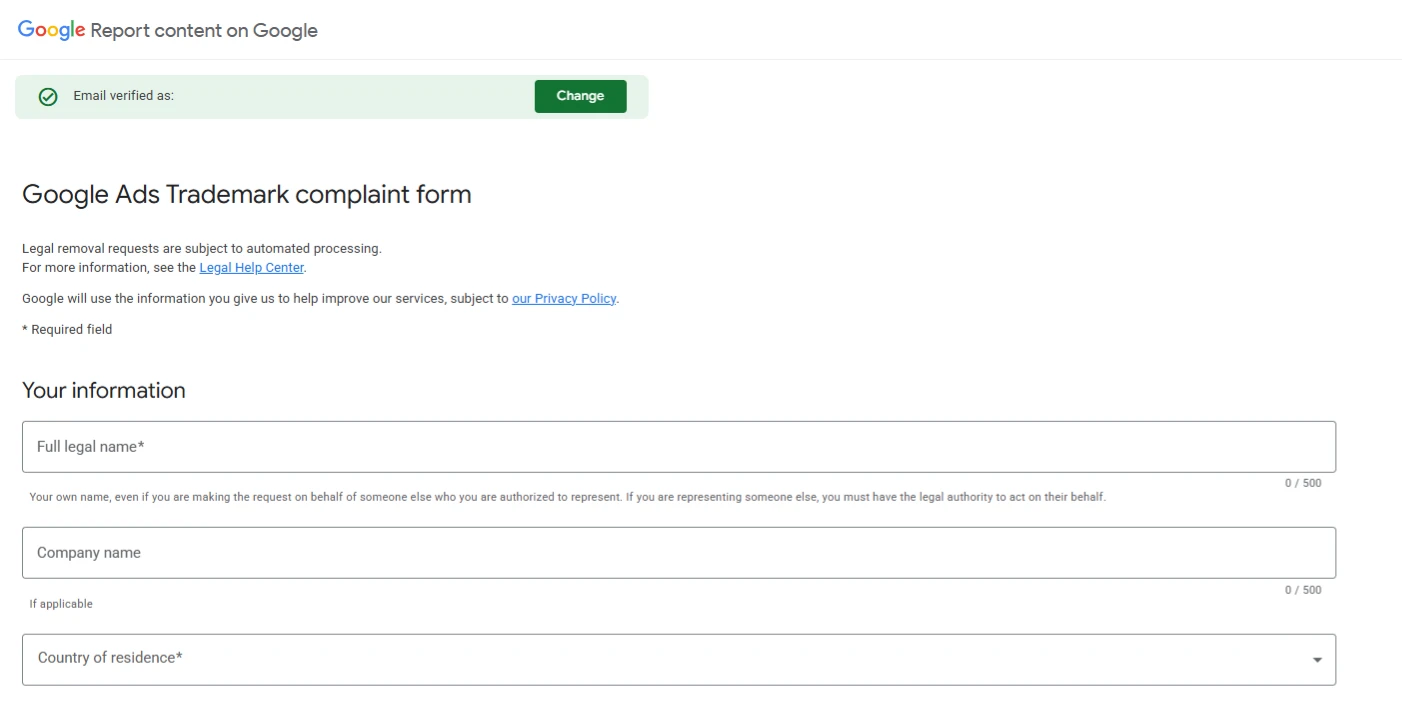1402x715 pixels.
Task: Open the our Privacy Policy link
Action: click(x=564, y=299)
